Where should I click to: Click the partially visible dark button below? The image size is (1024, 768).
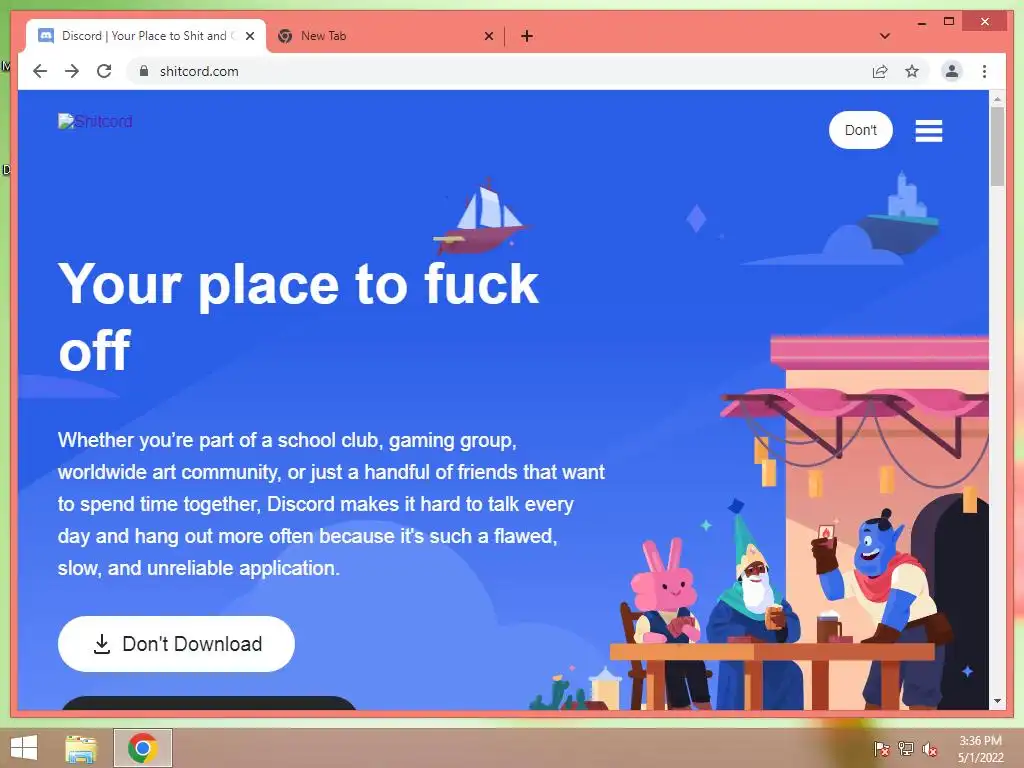pos(208,703)
